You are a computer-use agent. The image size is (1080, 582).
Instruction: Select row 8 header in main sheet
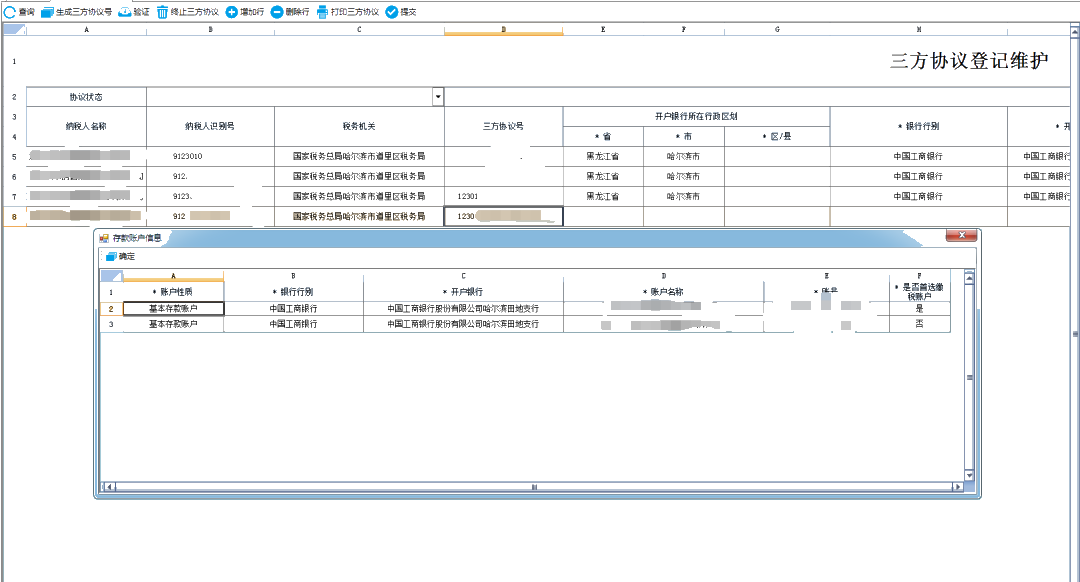pos(14,216)
